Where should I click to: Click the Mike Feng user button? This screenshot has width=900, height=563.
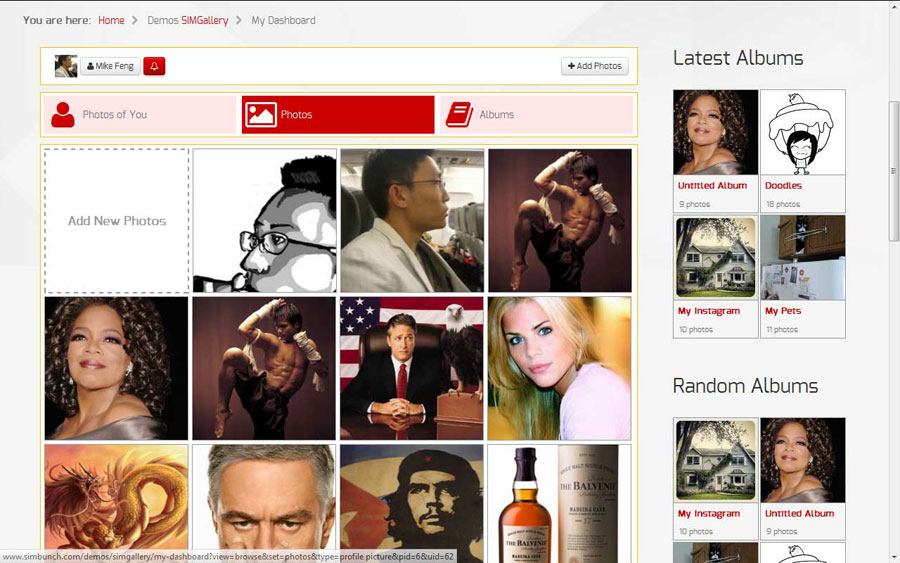110,66
